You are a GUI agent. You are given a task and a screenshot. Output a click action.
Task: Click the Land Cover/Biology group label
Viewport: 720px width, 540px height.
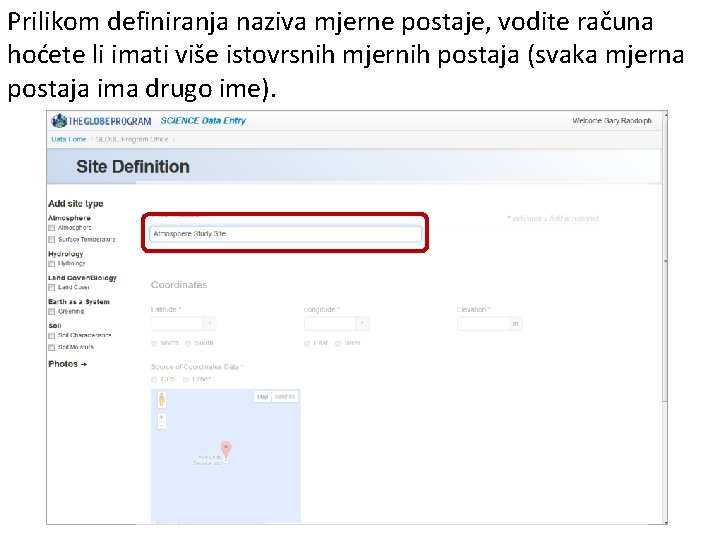83,278
